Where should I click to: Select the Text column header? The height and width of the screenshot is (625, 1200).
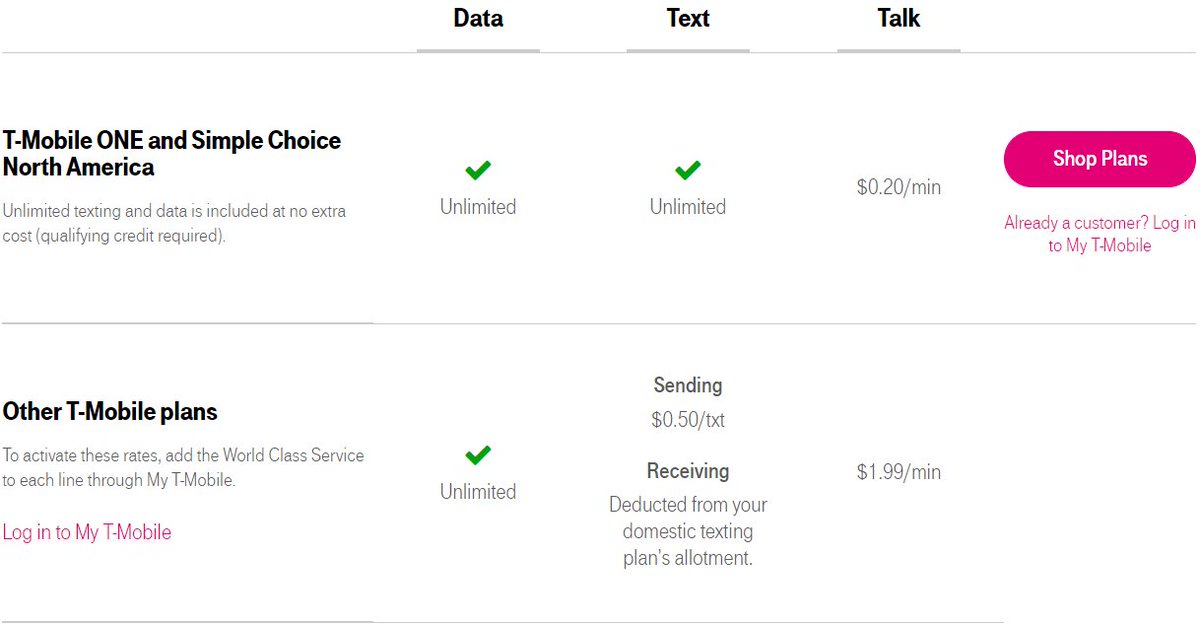(688, 18)
